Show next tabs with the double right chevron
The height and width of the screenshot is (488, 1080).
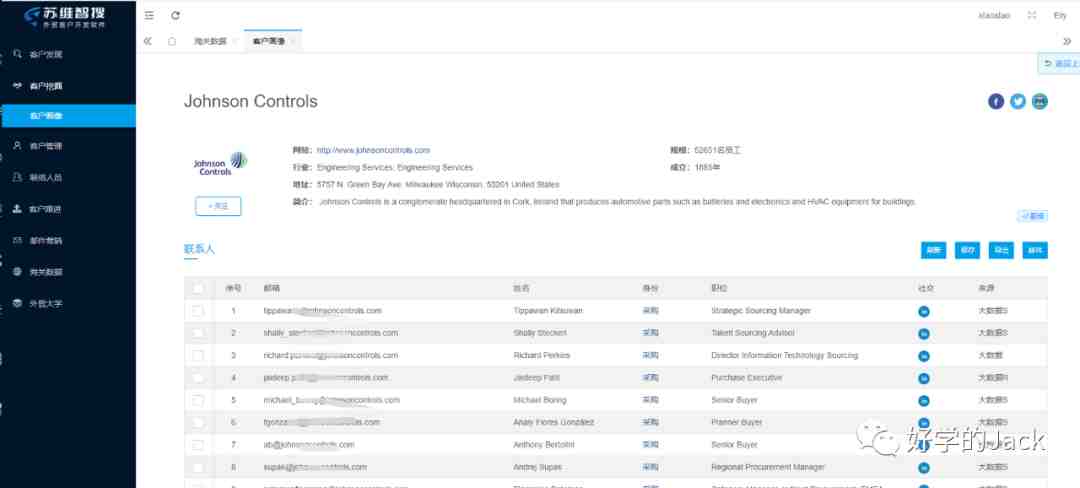tap(1067, 41)
